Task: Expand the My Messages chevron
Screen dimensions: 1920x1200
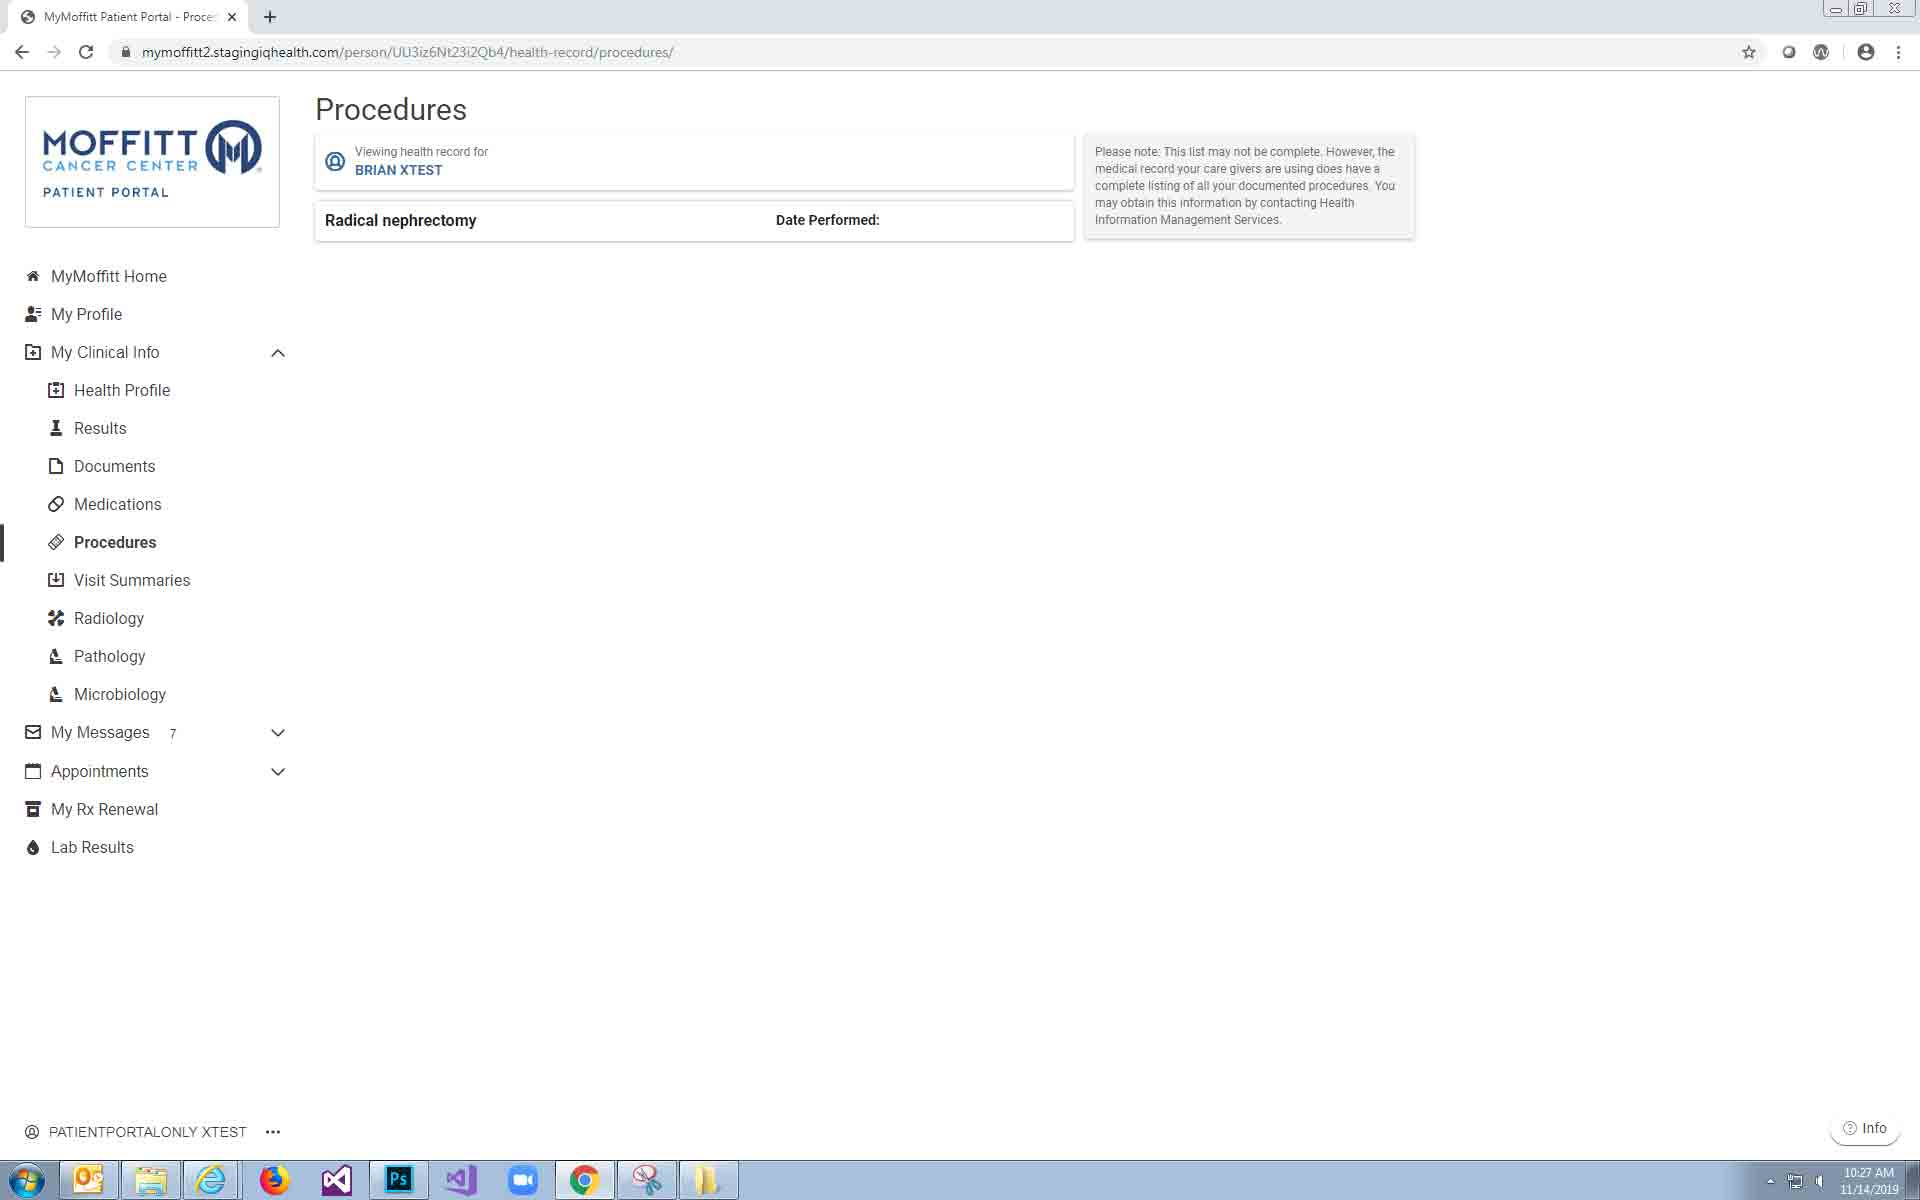Action: (278, 733)
